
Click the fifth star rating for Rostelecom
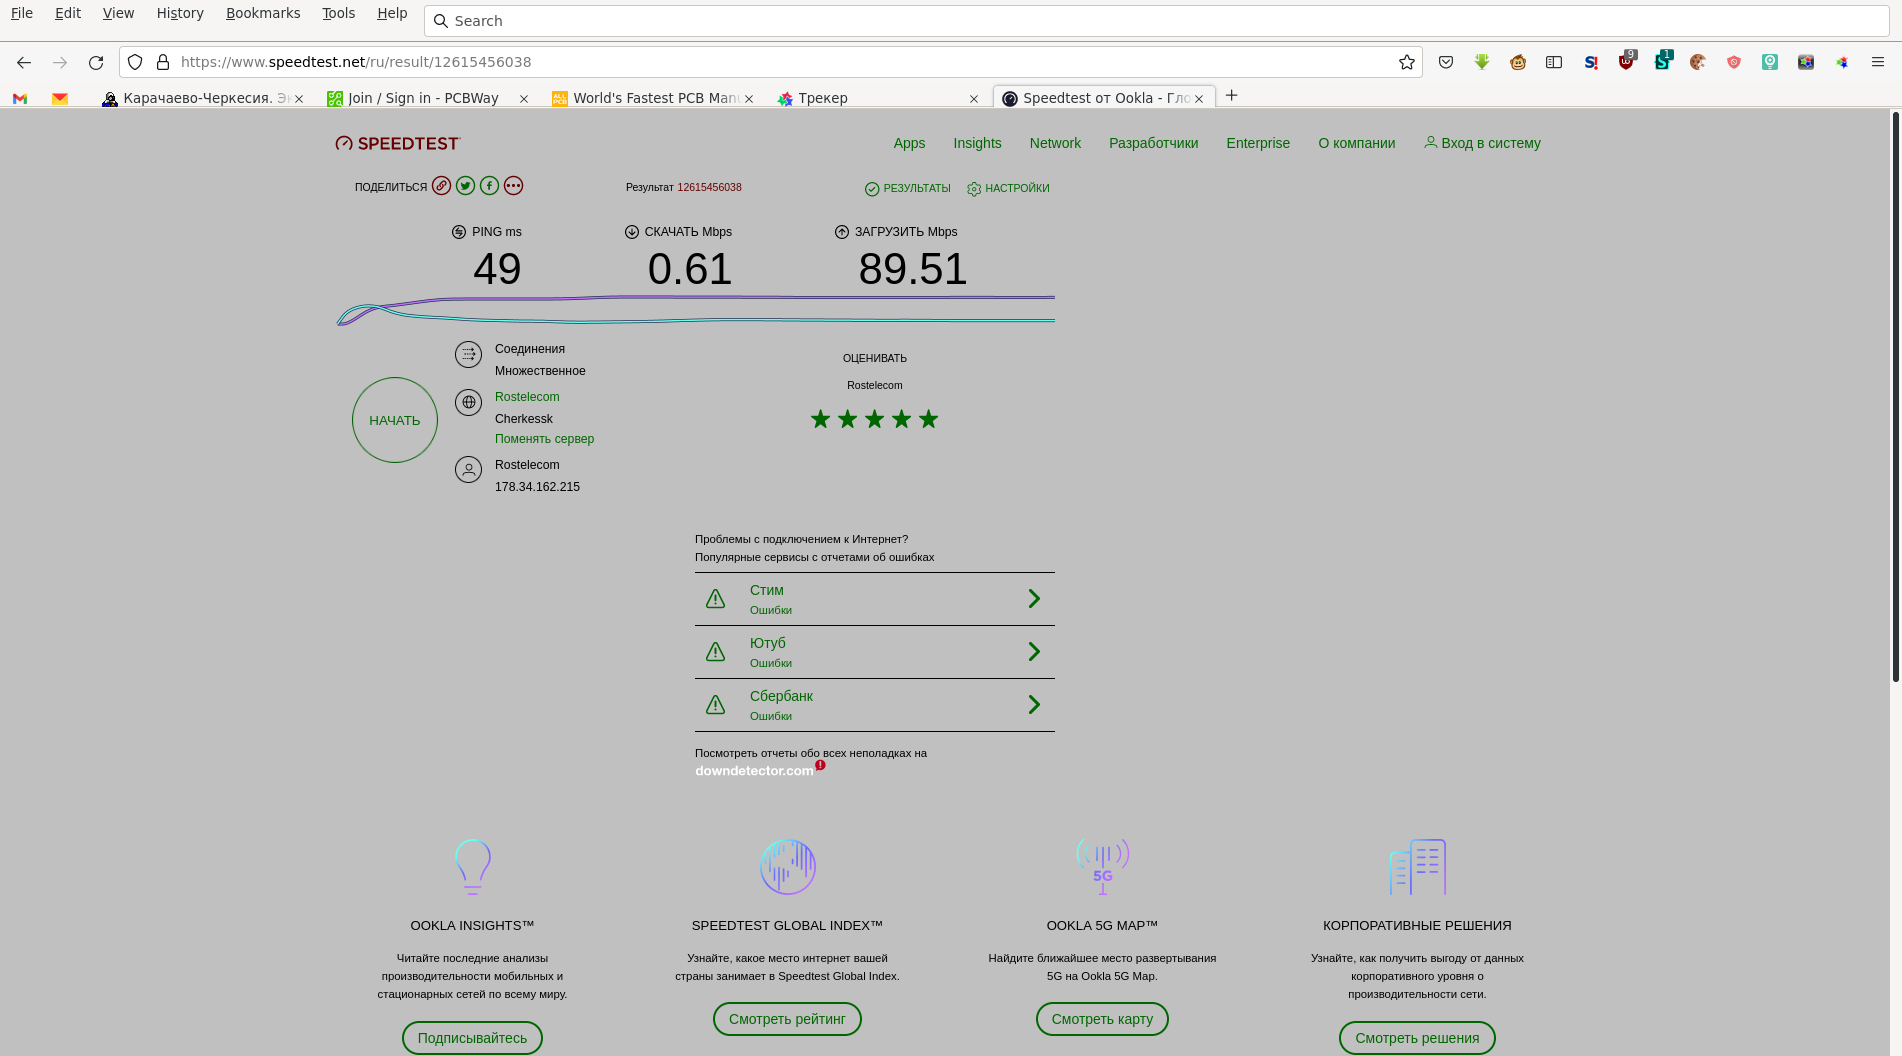coord(929,419)
